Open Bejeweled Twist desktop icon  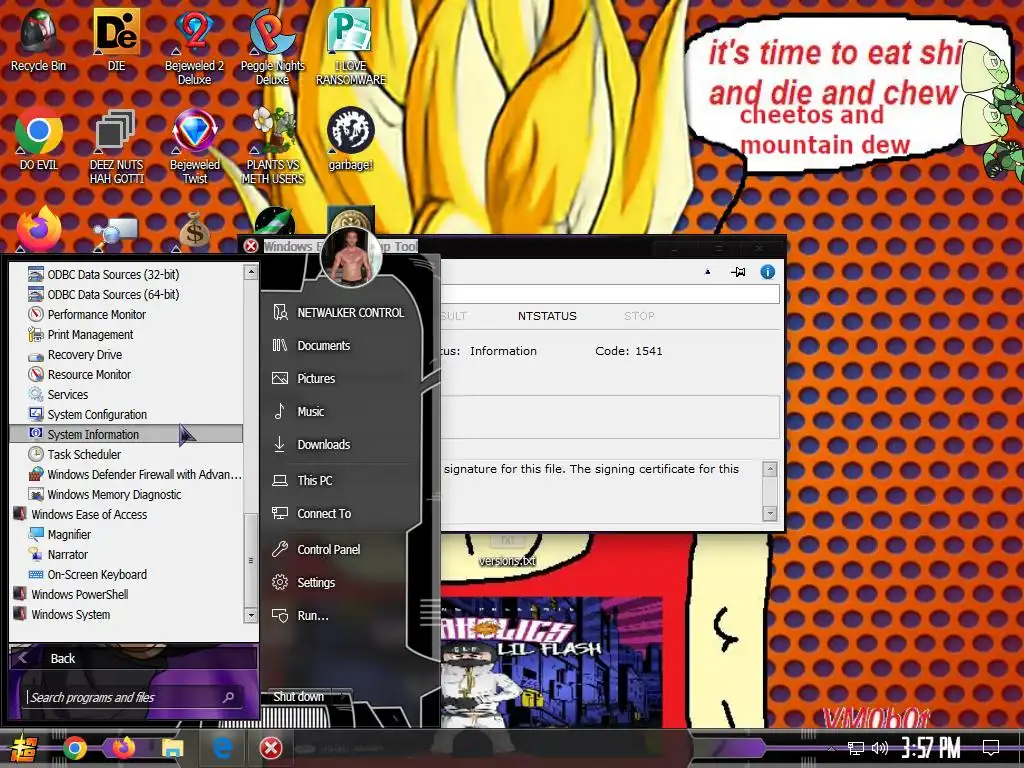pyautogui.click(x=195, y=145)
